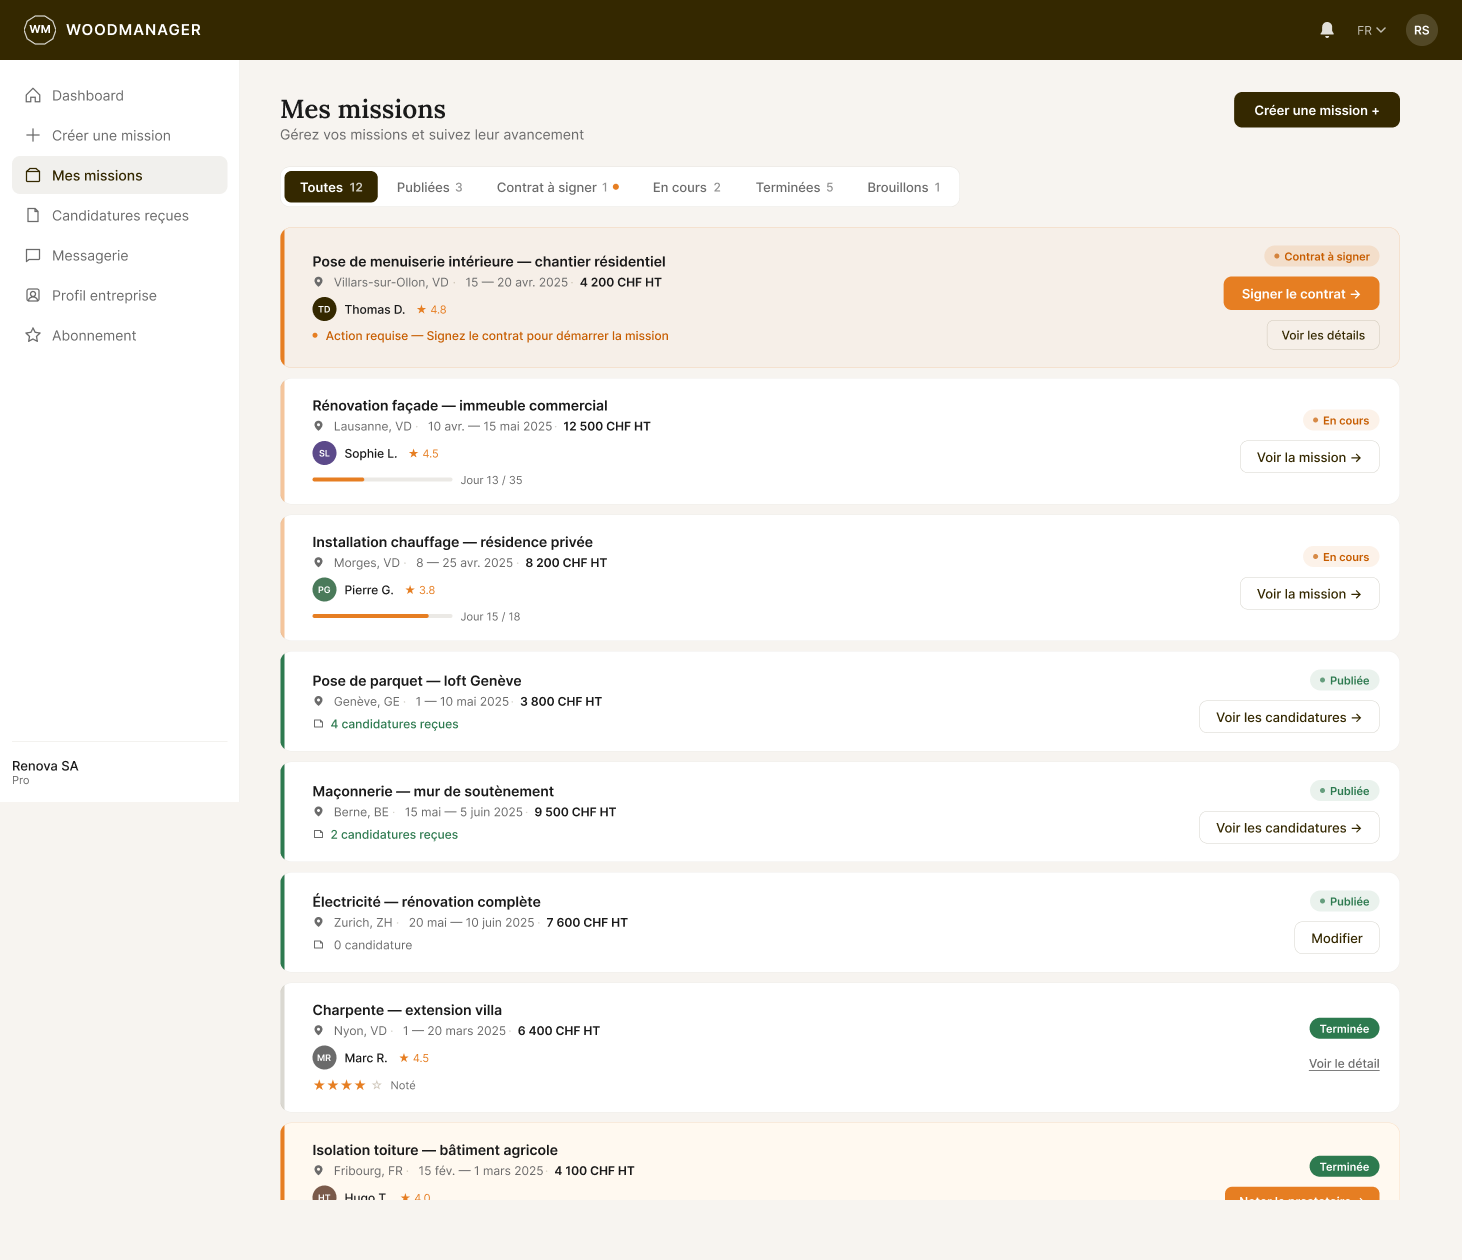The width and height of the screenshot is (1462, 1260).
Task: Click the Messagerie chat icon
Action: point(33,255)
